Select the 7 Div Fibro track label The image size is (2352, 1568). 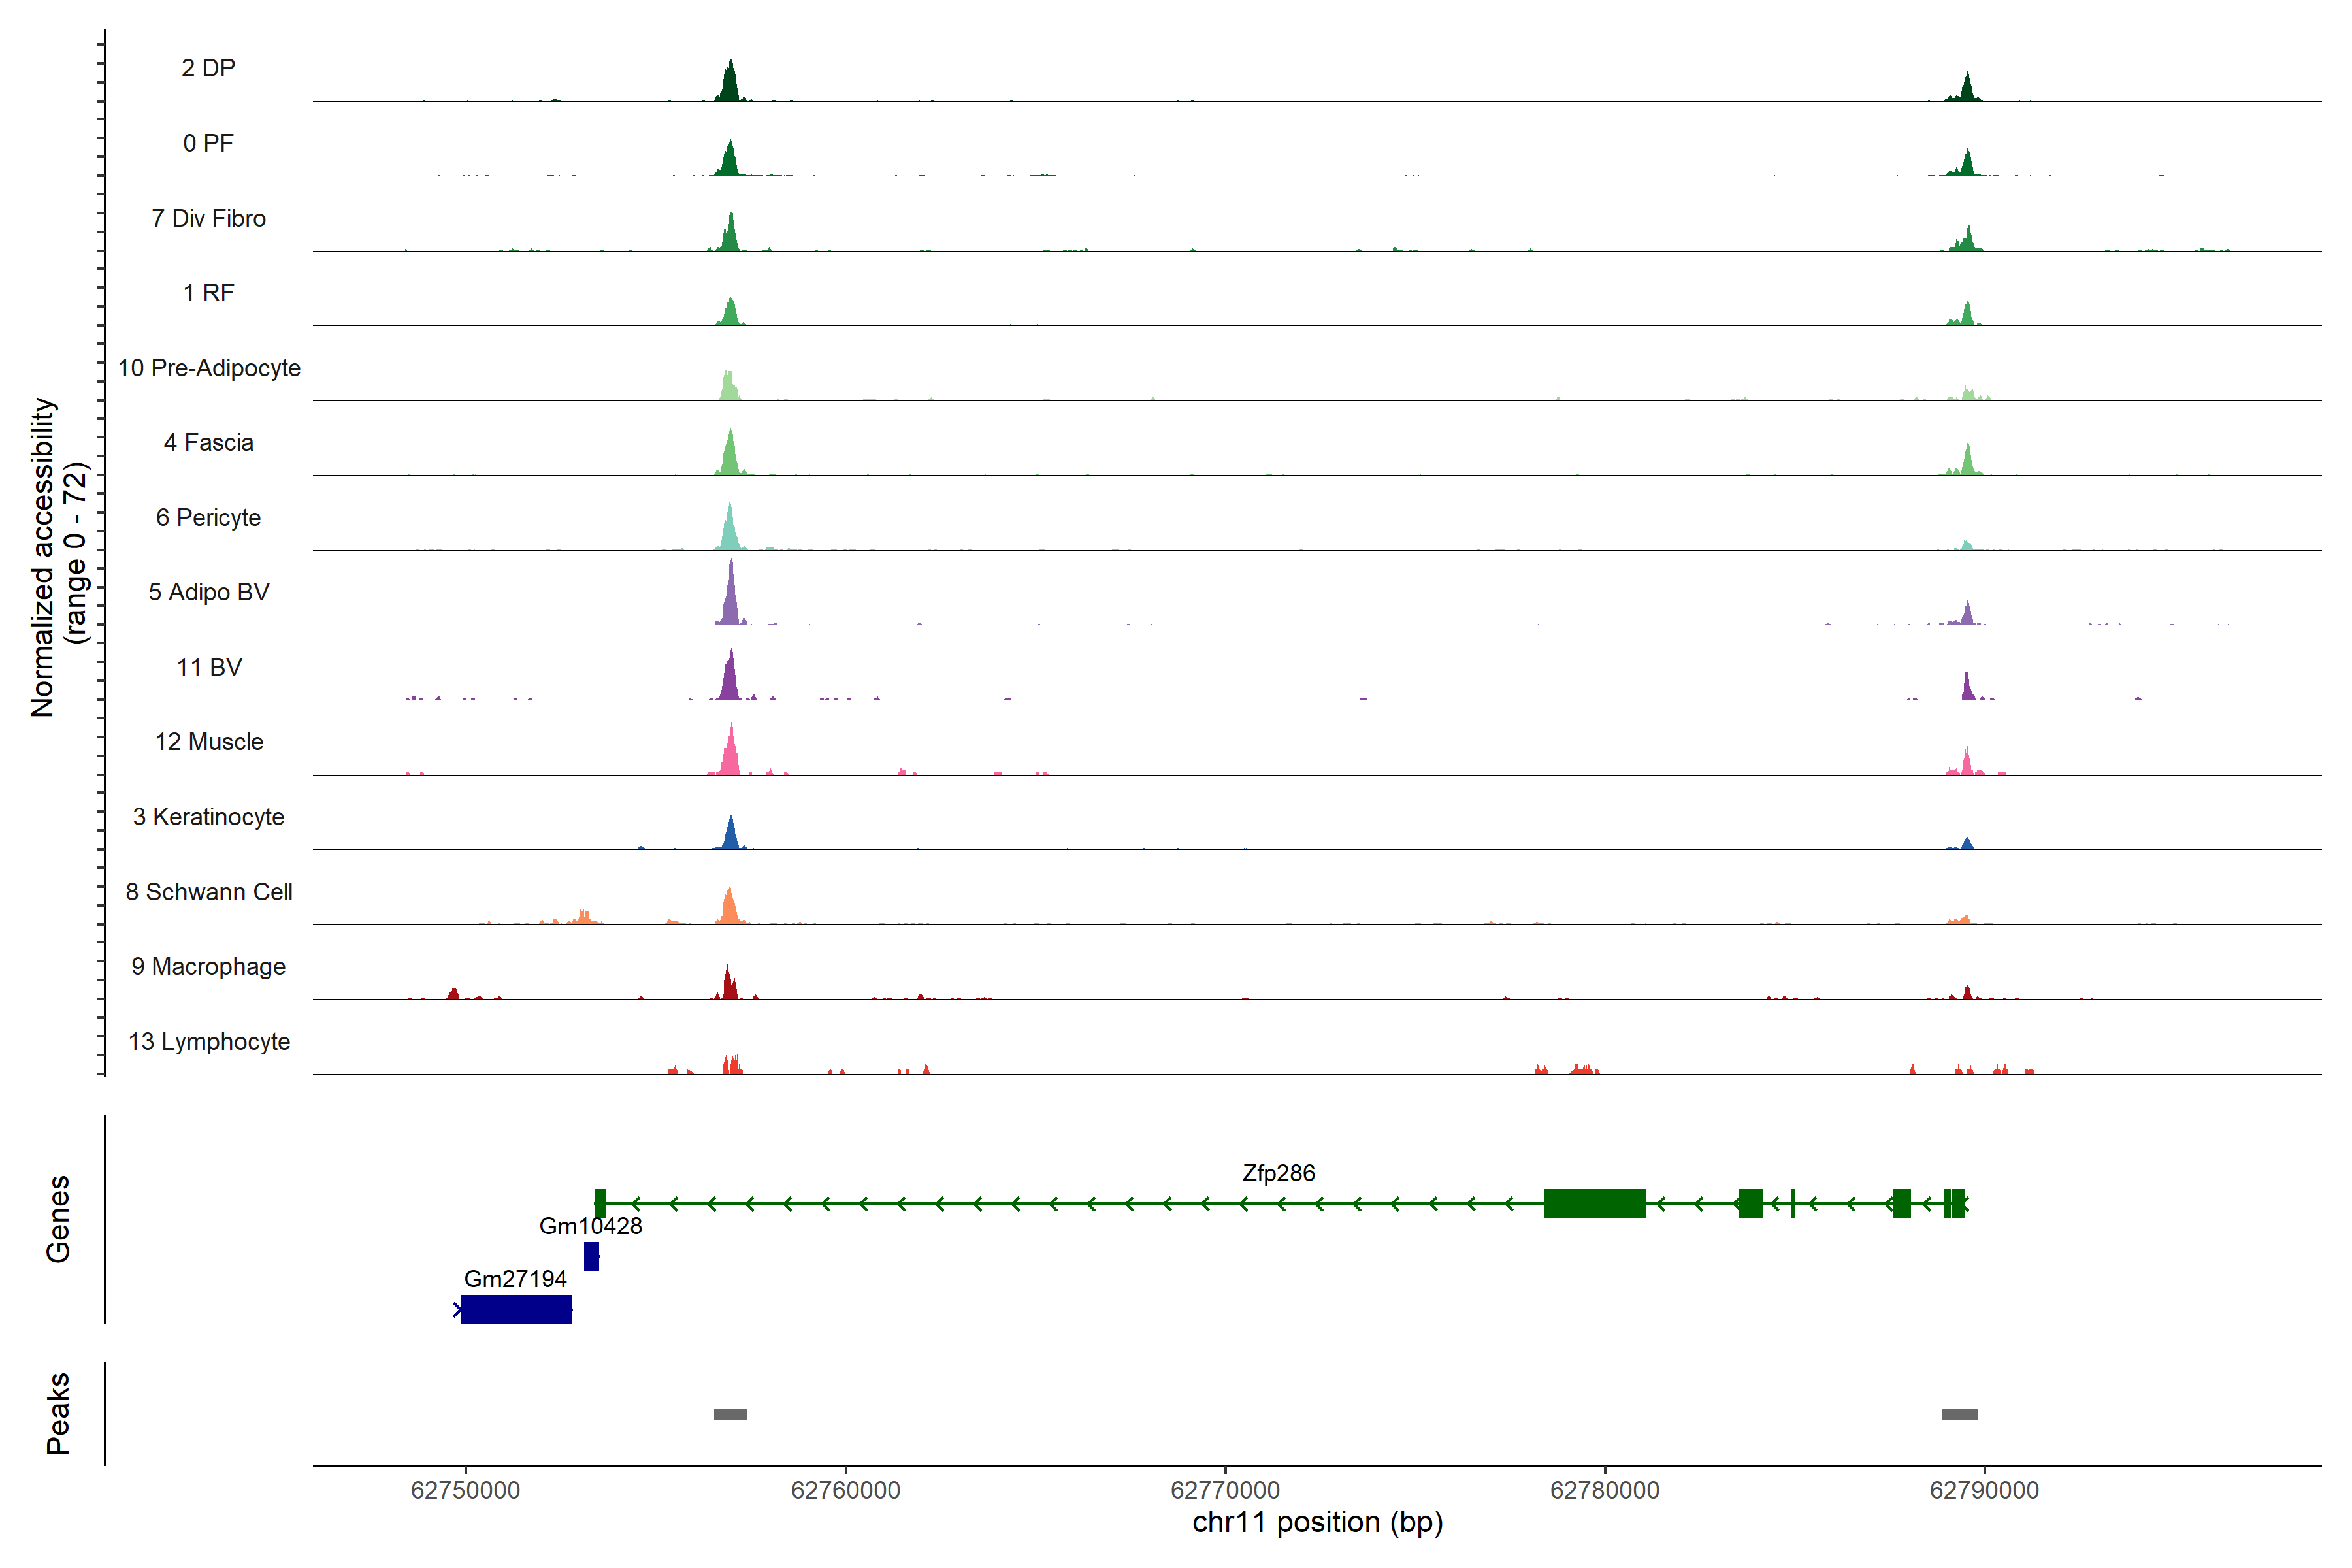pyautogui.click(x=208, y=218)
